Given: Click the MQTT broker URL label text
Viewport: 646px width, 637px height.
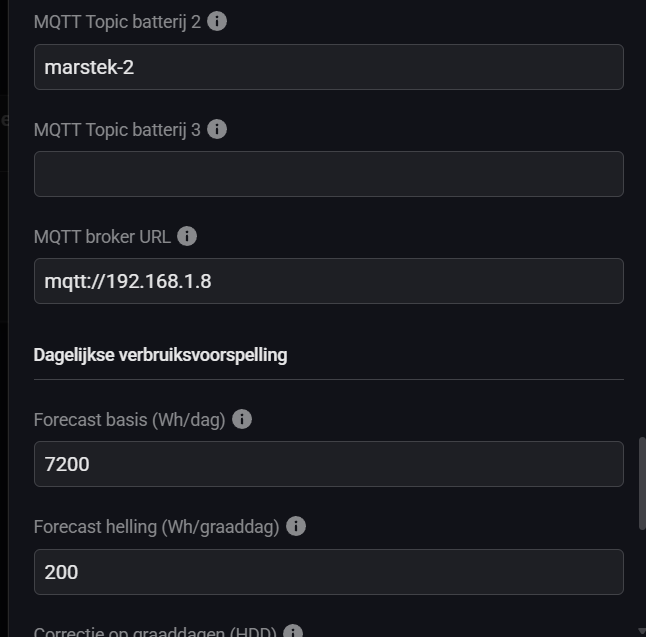Looking at the screenshot, I should [x=102, y=236].
